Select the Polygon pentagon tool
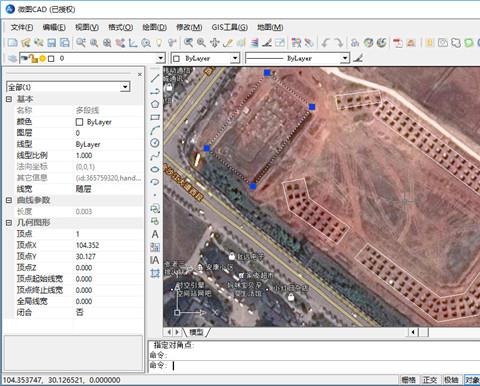The width and height of the screenshot is (480, 386). 155,104
